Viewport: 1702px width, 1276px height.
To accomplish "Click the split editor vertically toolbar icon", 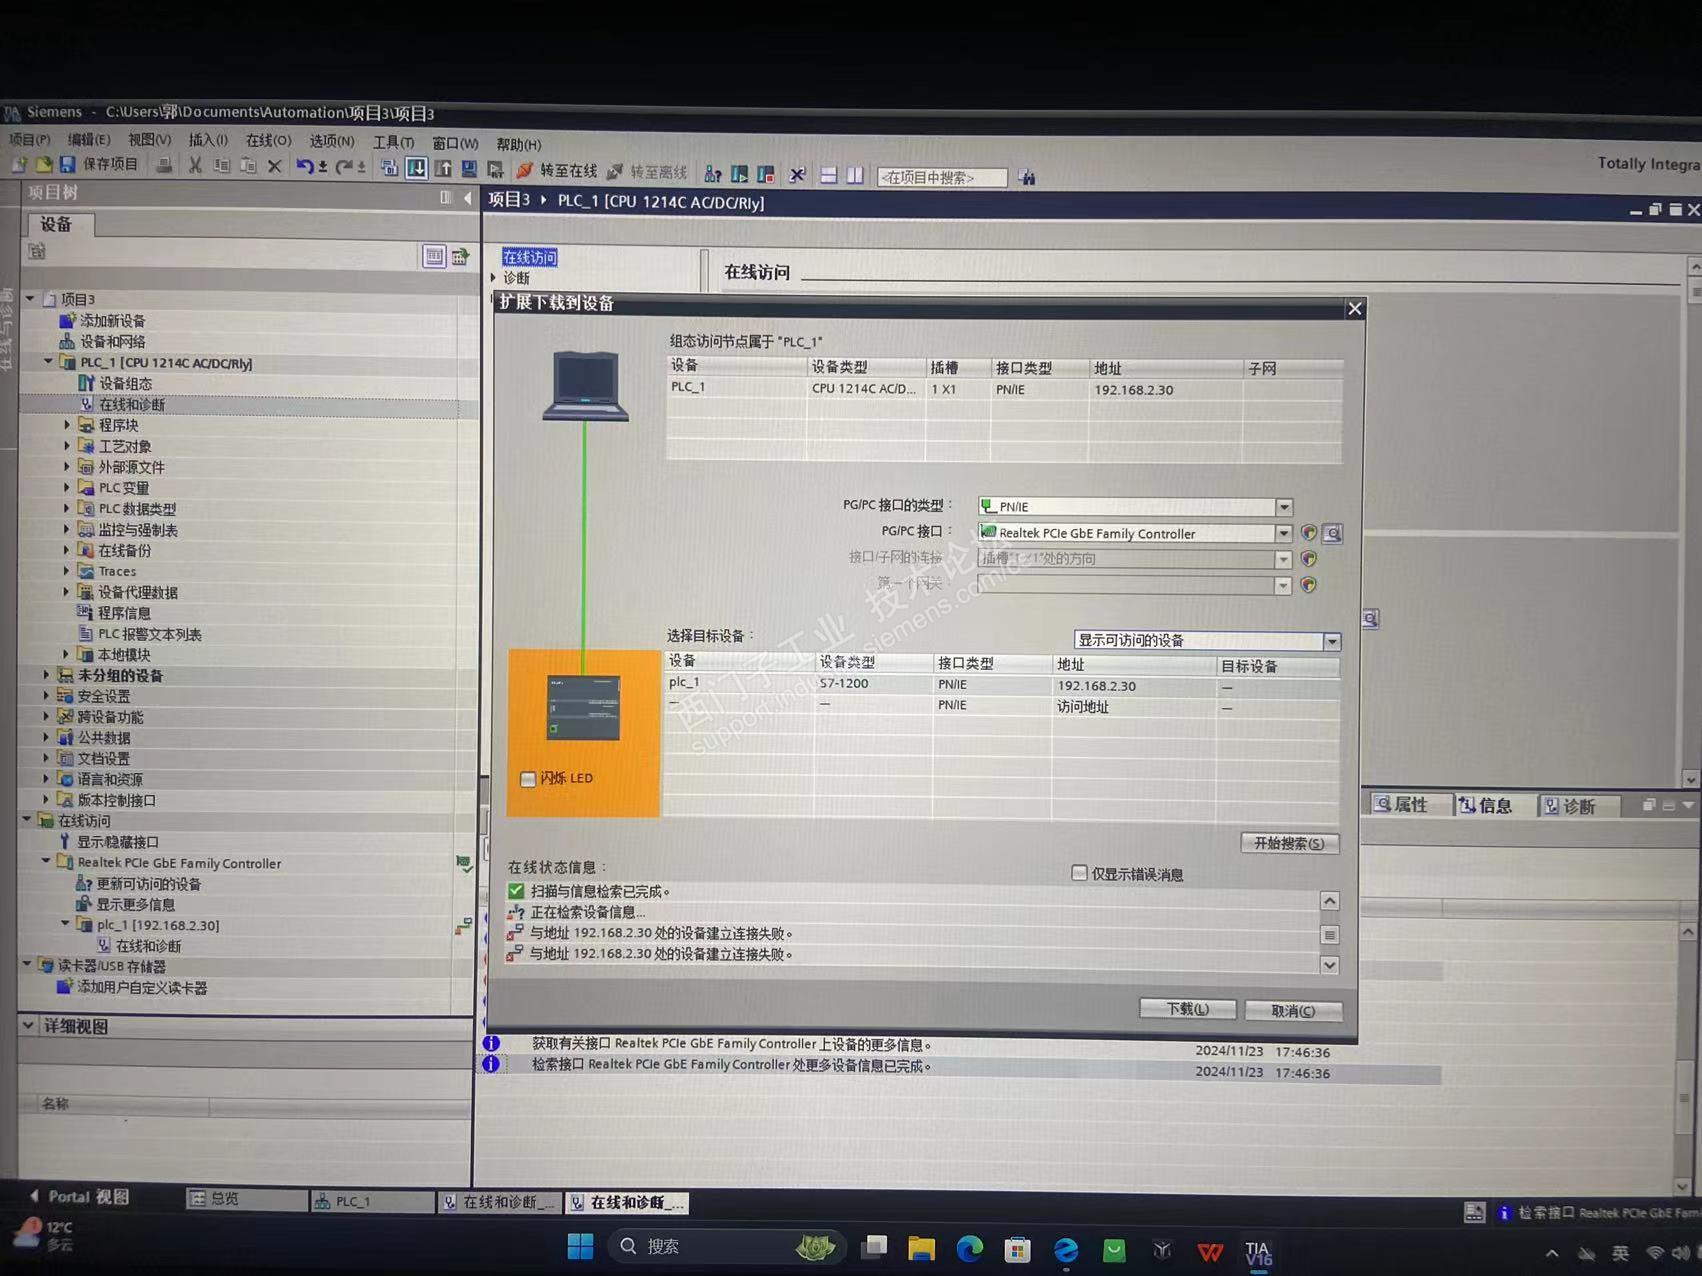I will pyautogui.click(x=855, y=175).
